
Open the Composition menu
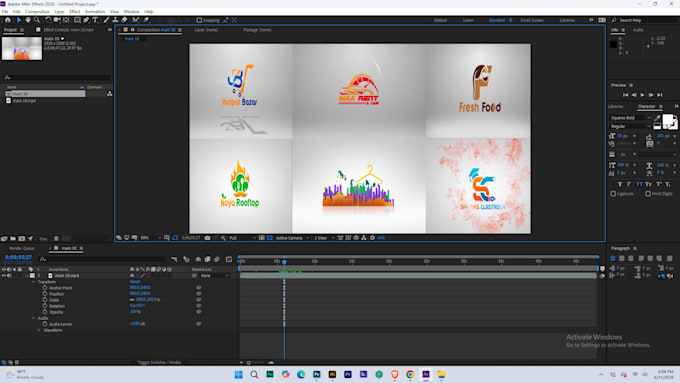pos(37,12)
